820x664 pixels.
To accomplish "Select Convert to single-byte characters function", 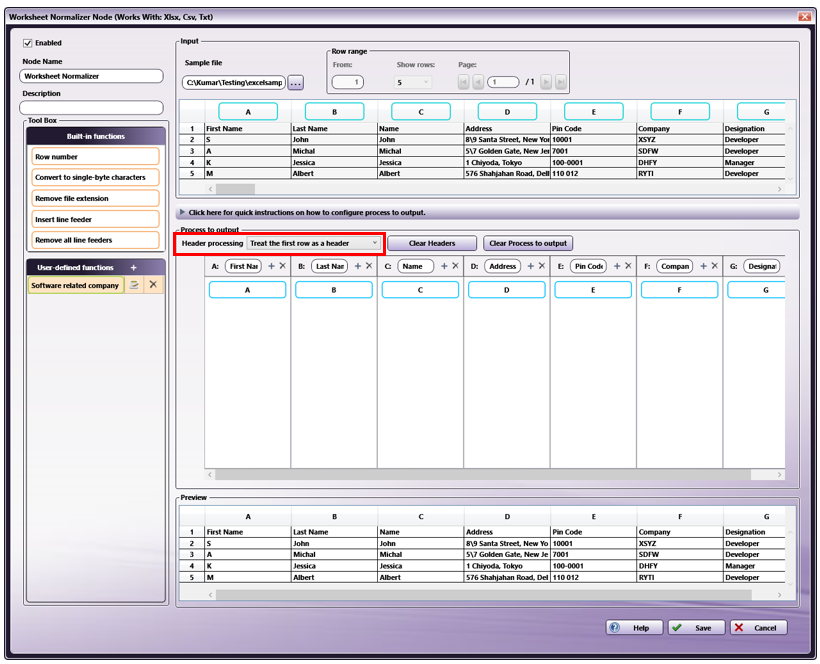I will 95,177.
